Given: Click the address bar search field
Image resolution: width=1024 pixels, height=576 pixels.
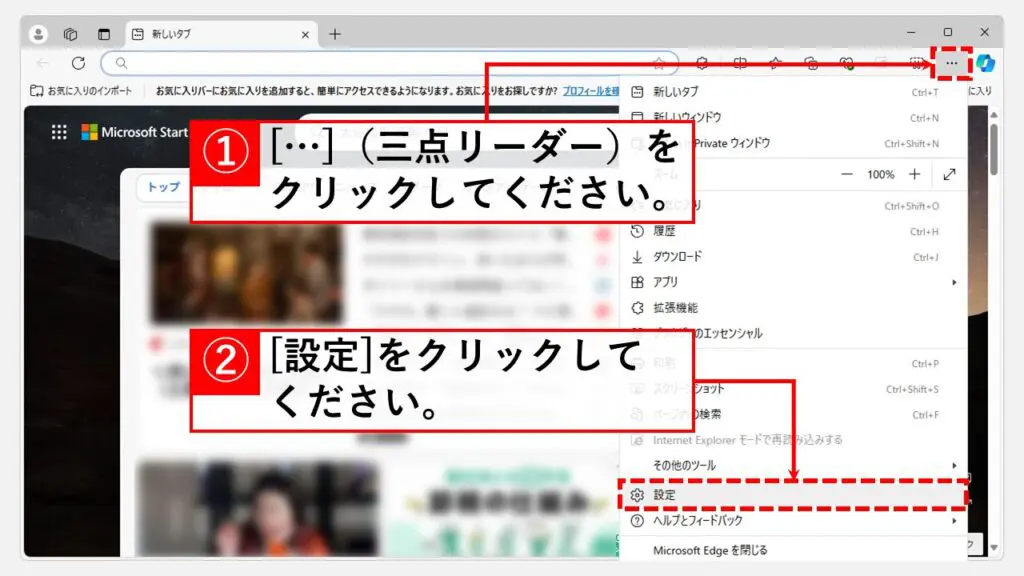Looking at the screenshot, I should pos(390,63).
